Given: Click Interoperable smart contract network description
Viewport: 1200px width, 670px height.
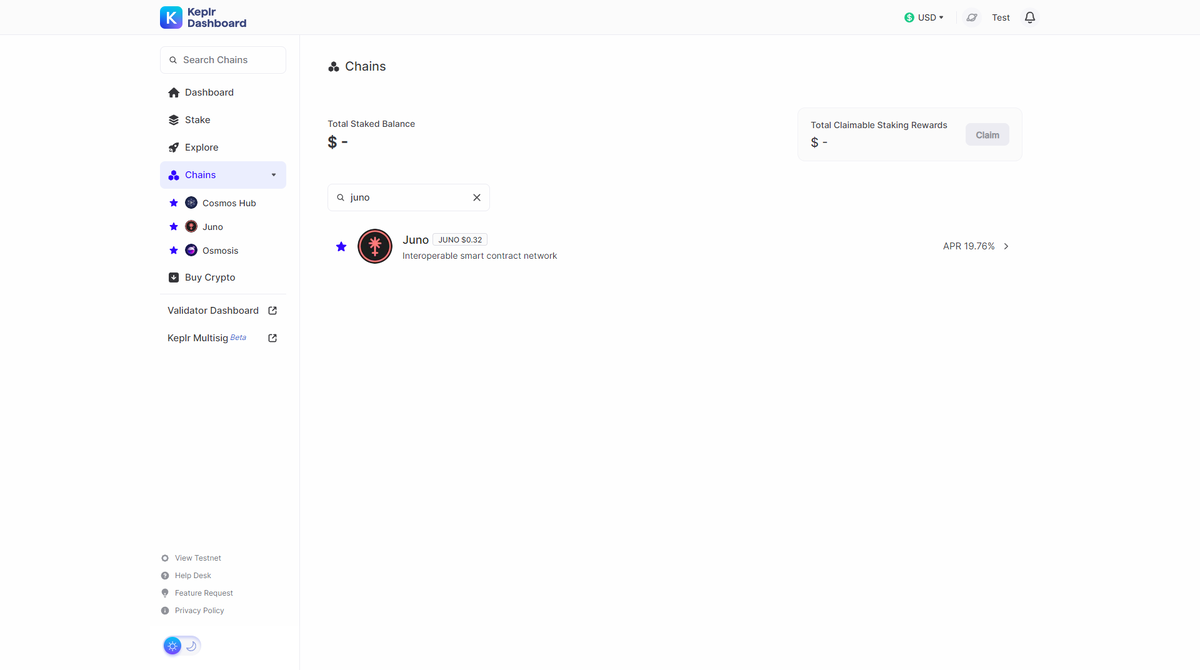Looking at the screenshot, I should click(480, 256).
